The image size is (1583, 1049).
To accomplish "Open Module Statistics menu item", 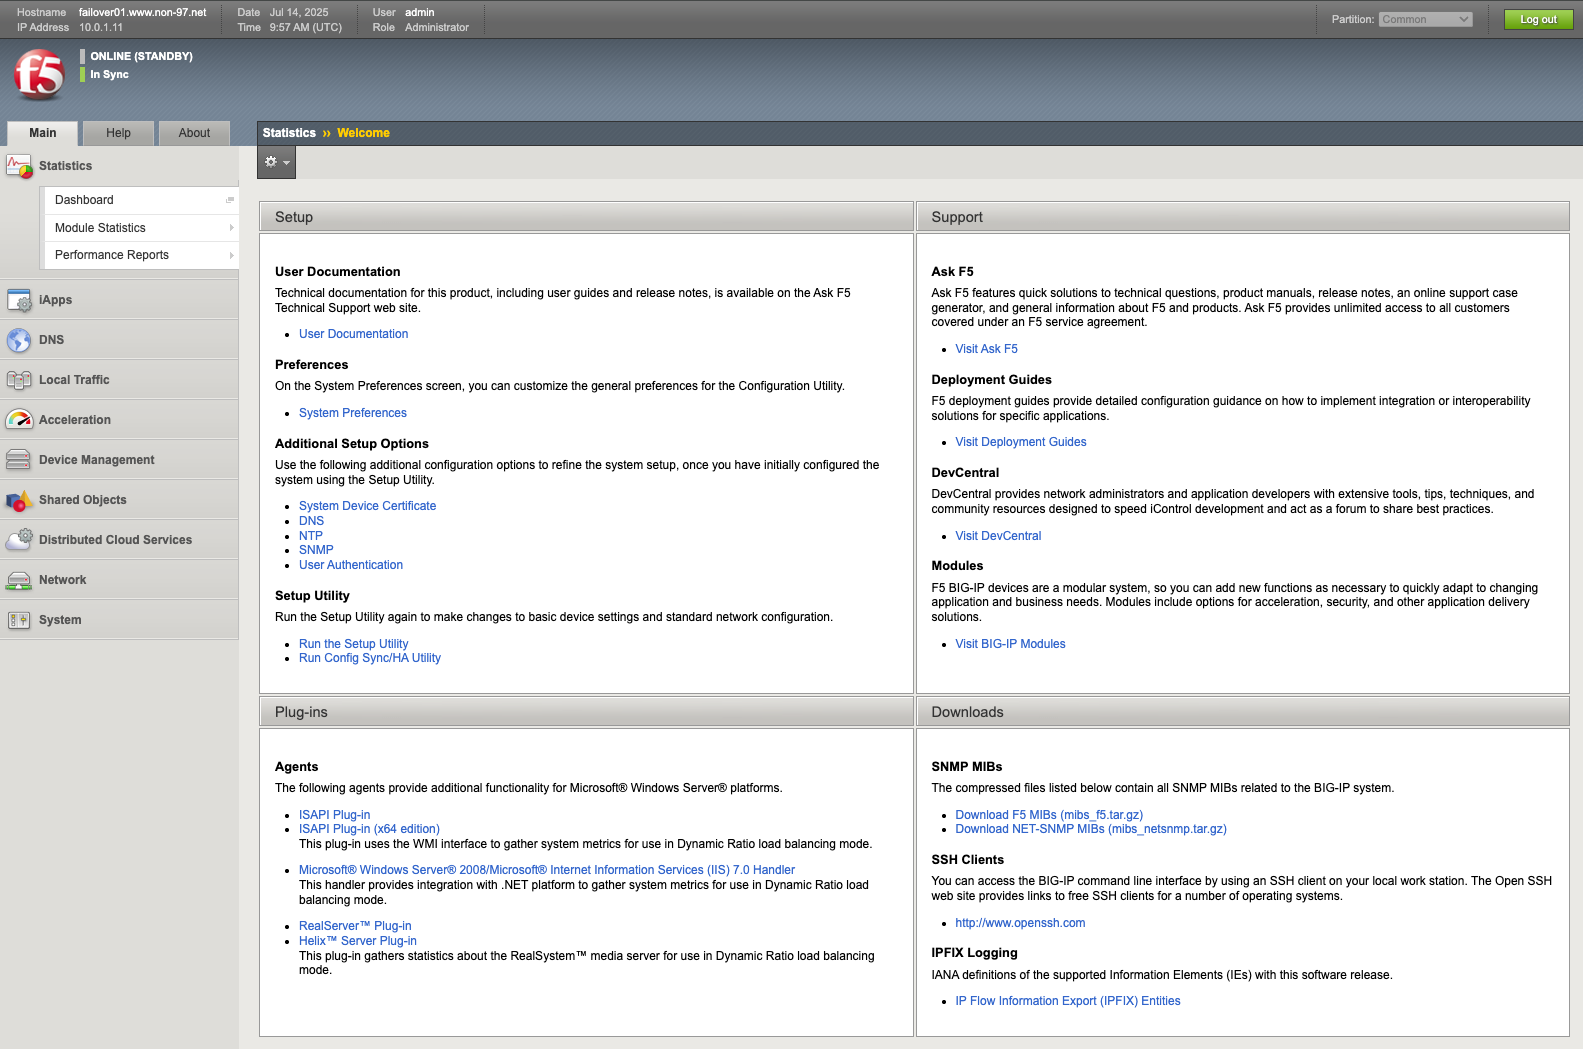I will pos(140,228).
